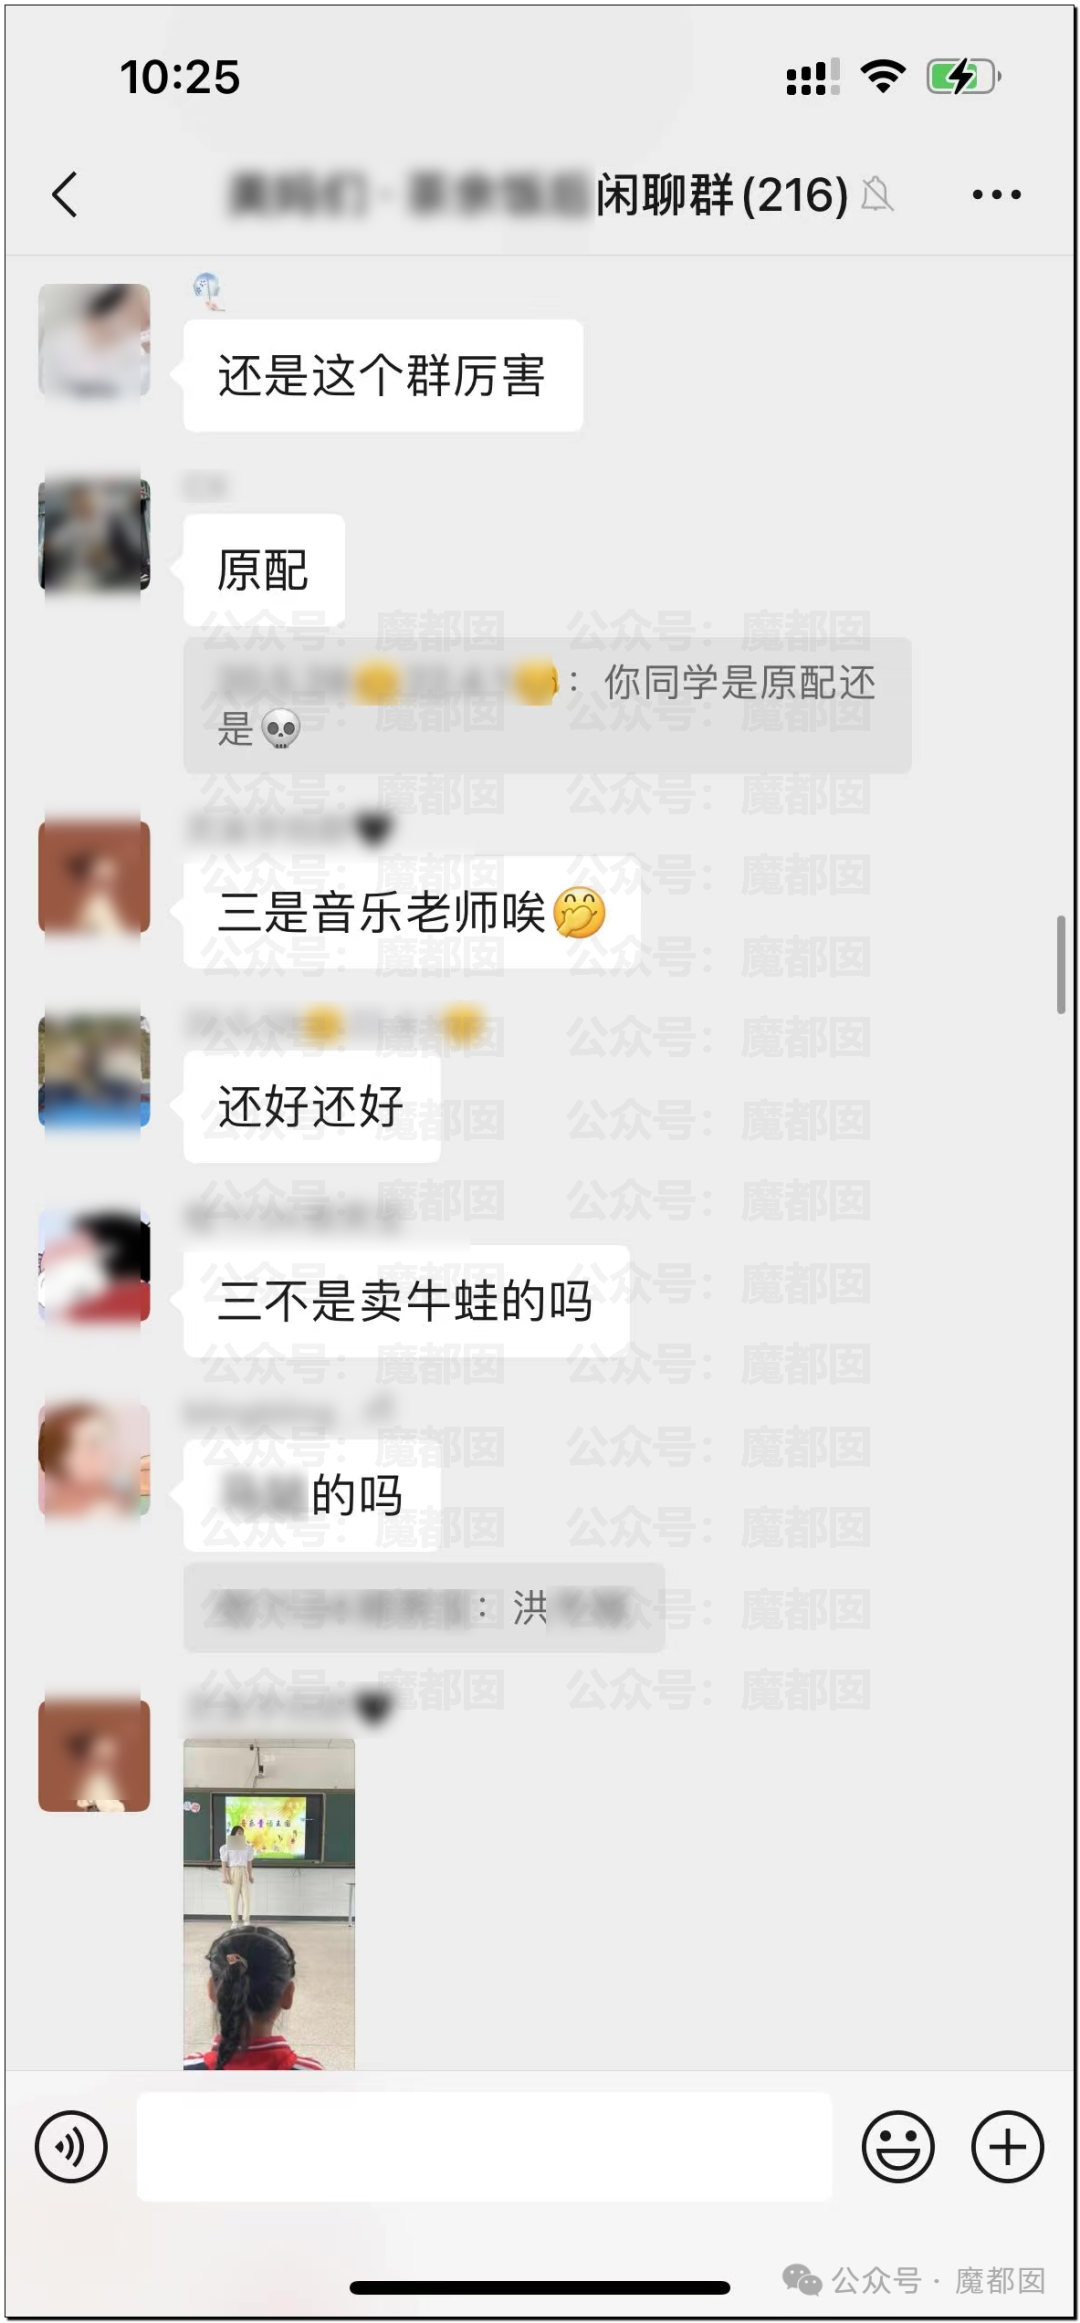Tap the chat scrollbar handle
This screenshot has width=1080, height=2323.
(x=1061, y=964)
